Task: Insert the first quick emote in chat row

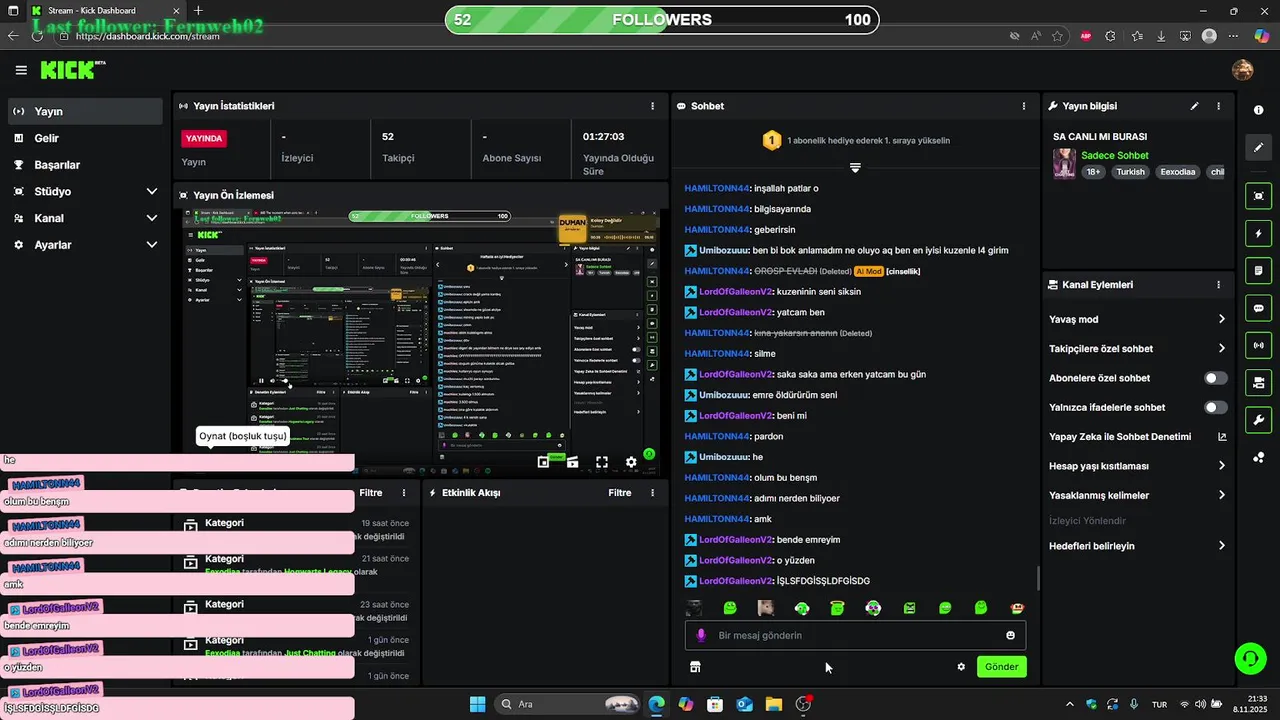Action: 694,607
